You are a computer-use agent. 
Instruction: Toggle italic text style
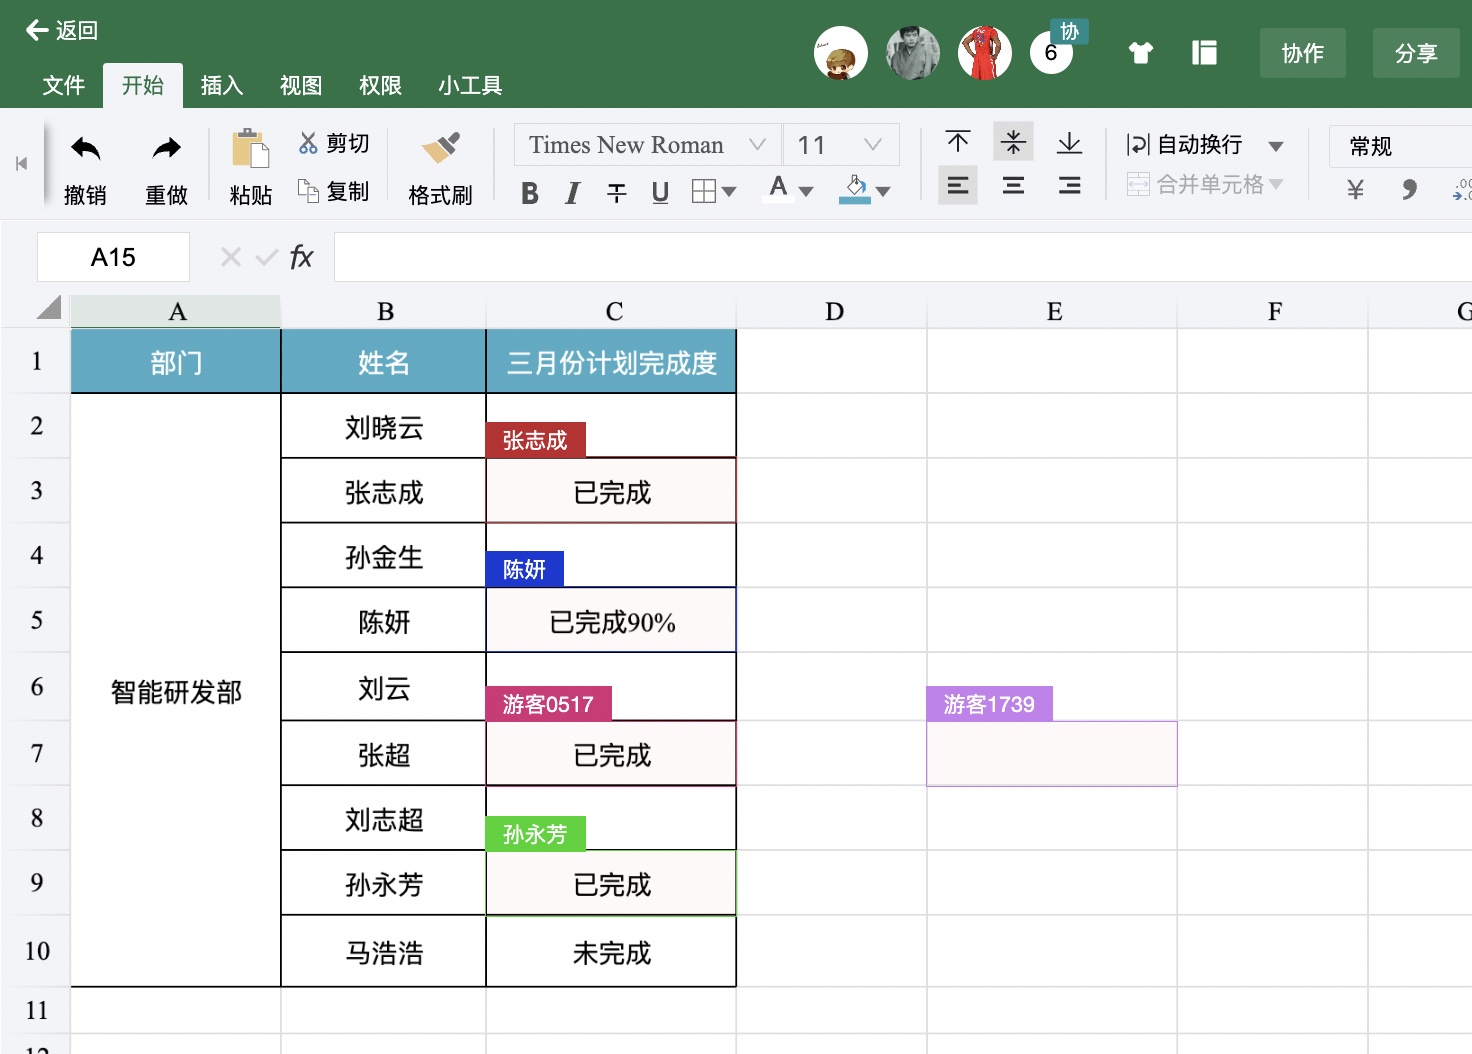click(x=573, y=193)
